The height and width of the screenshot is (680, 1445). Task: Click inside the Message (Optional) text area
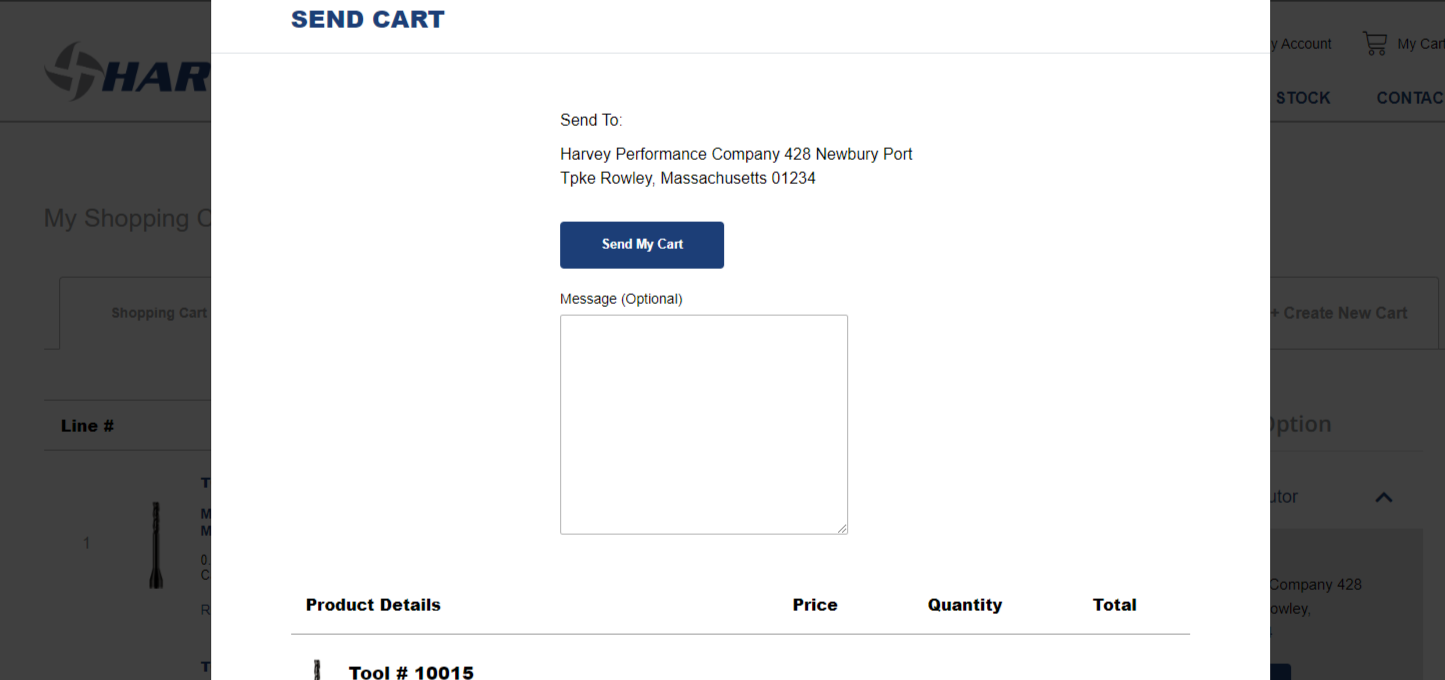[x=703, y=424]
